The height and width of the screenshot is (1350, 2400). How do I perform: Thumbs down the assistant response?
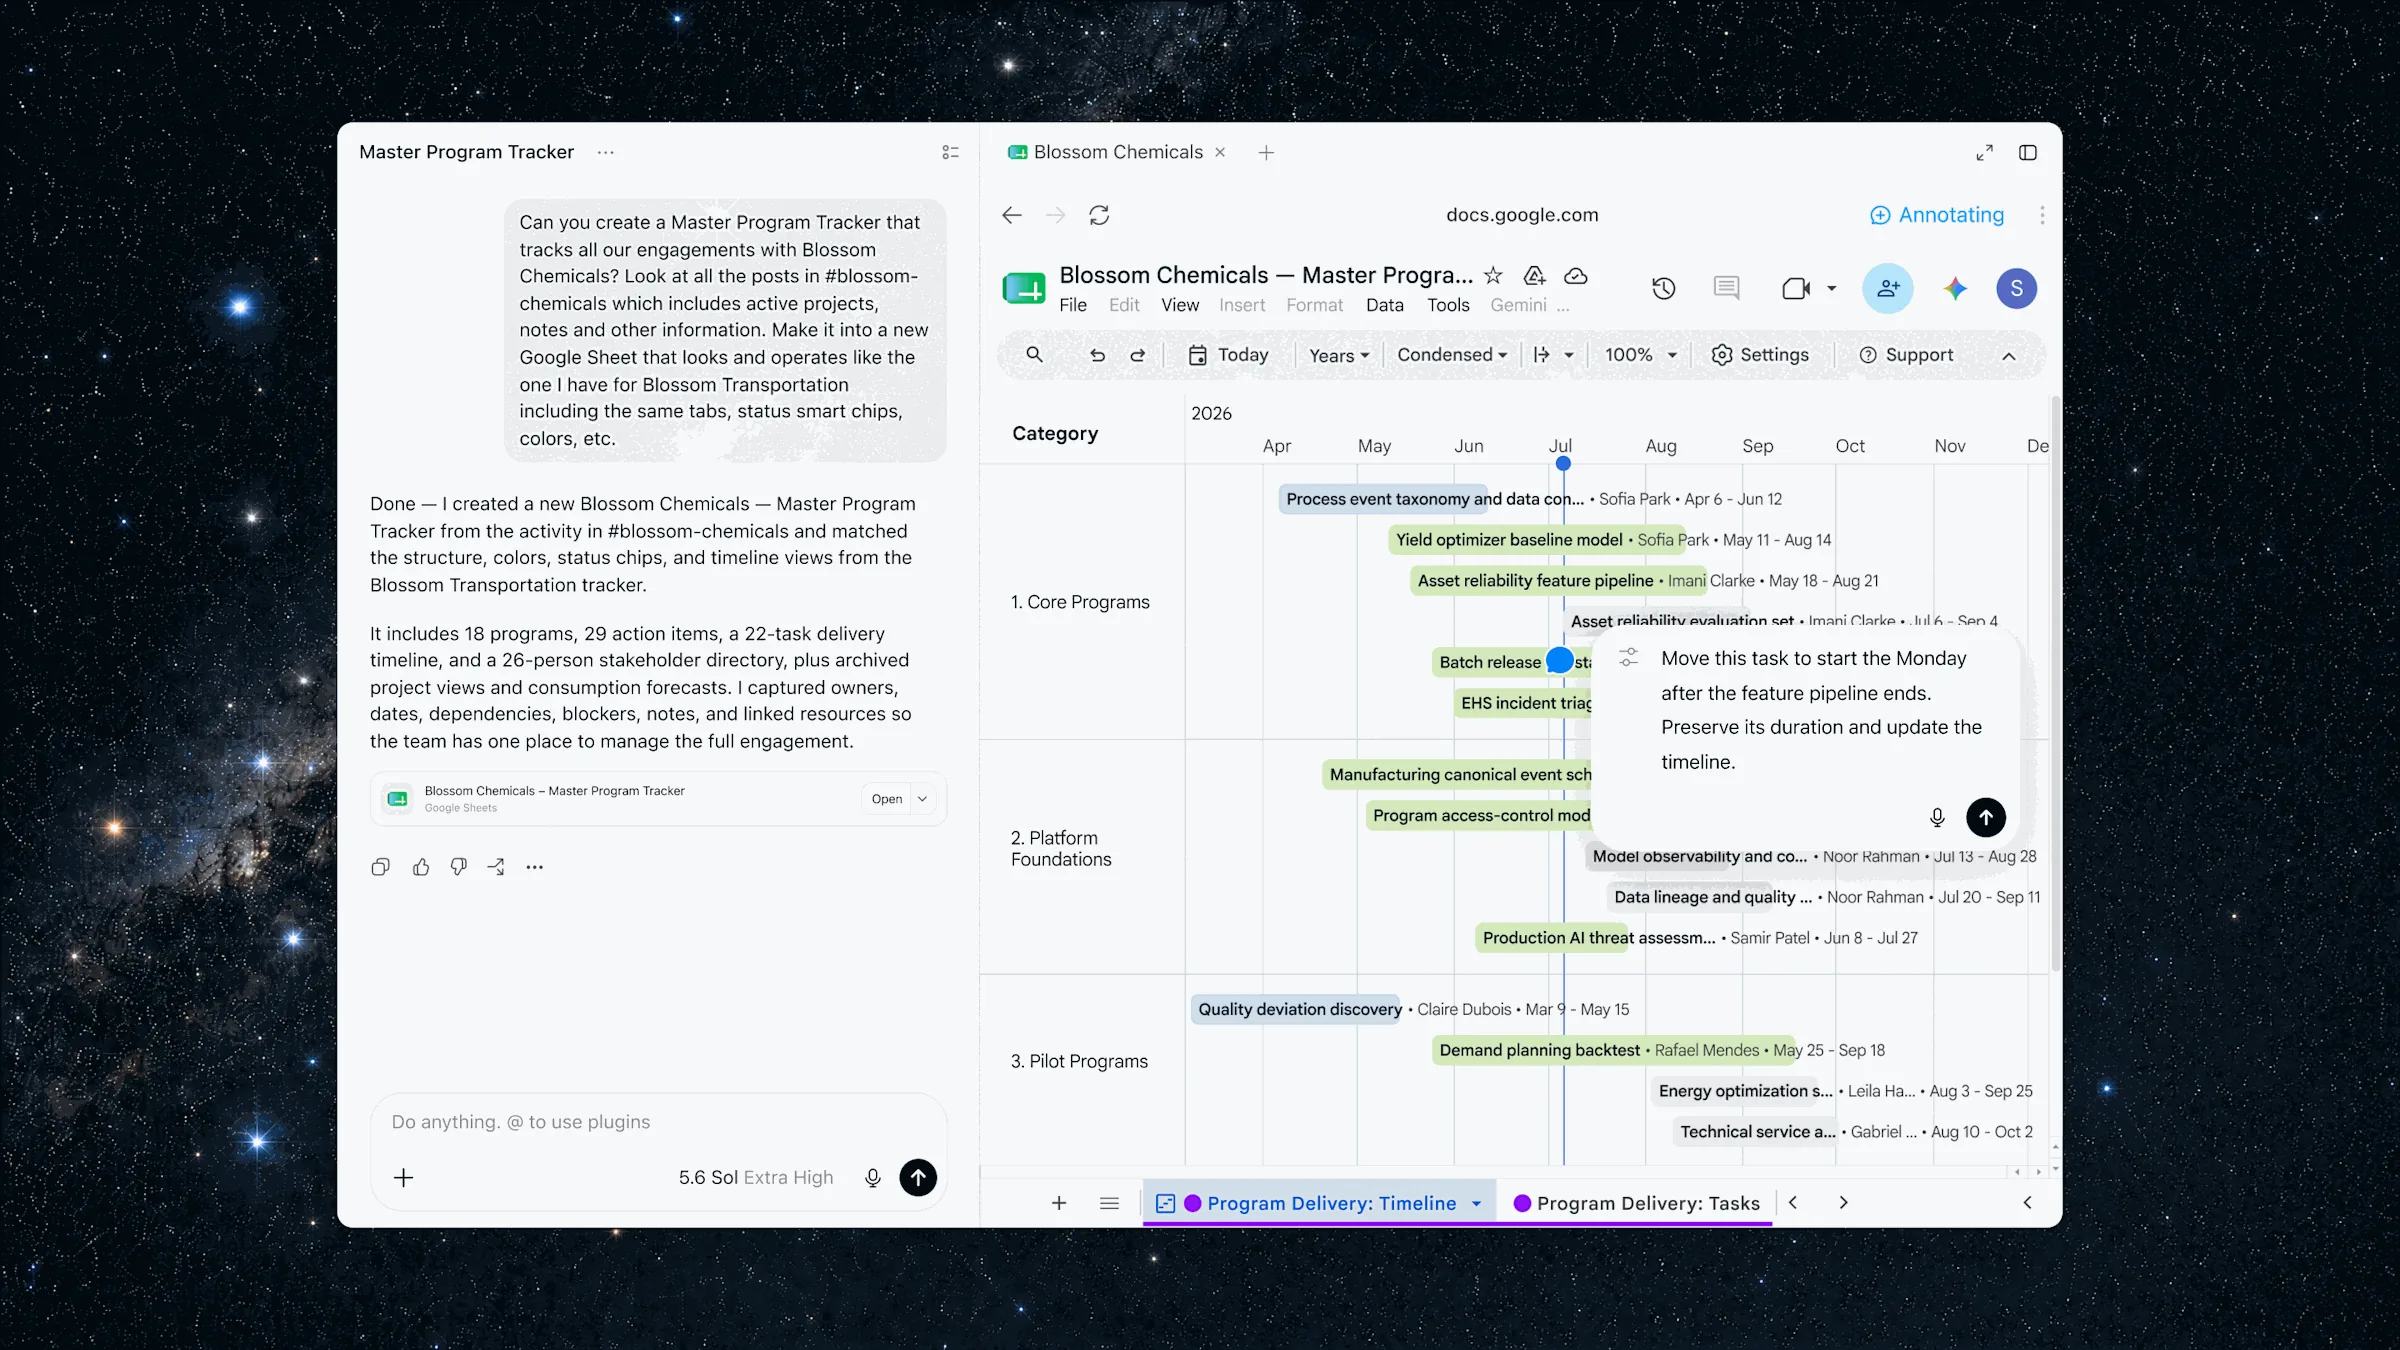[x=458, y=867]
